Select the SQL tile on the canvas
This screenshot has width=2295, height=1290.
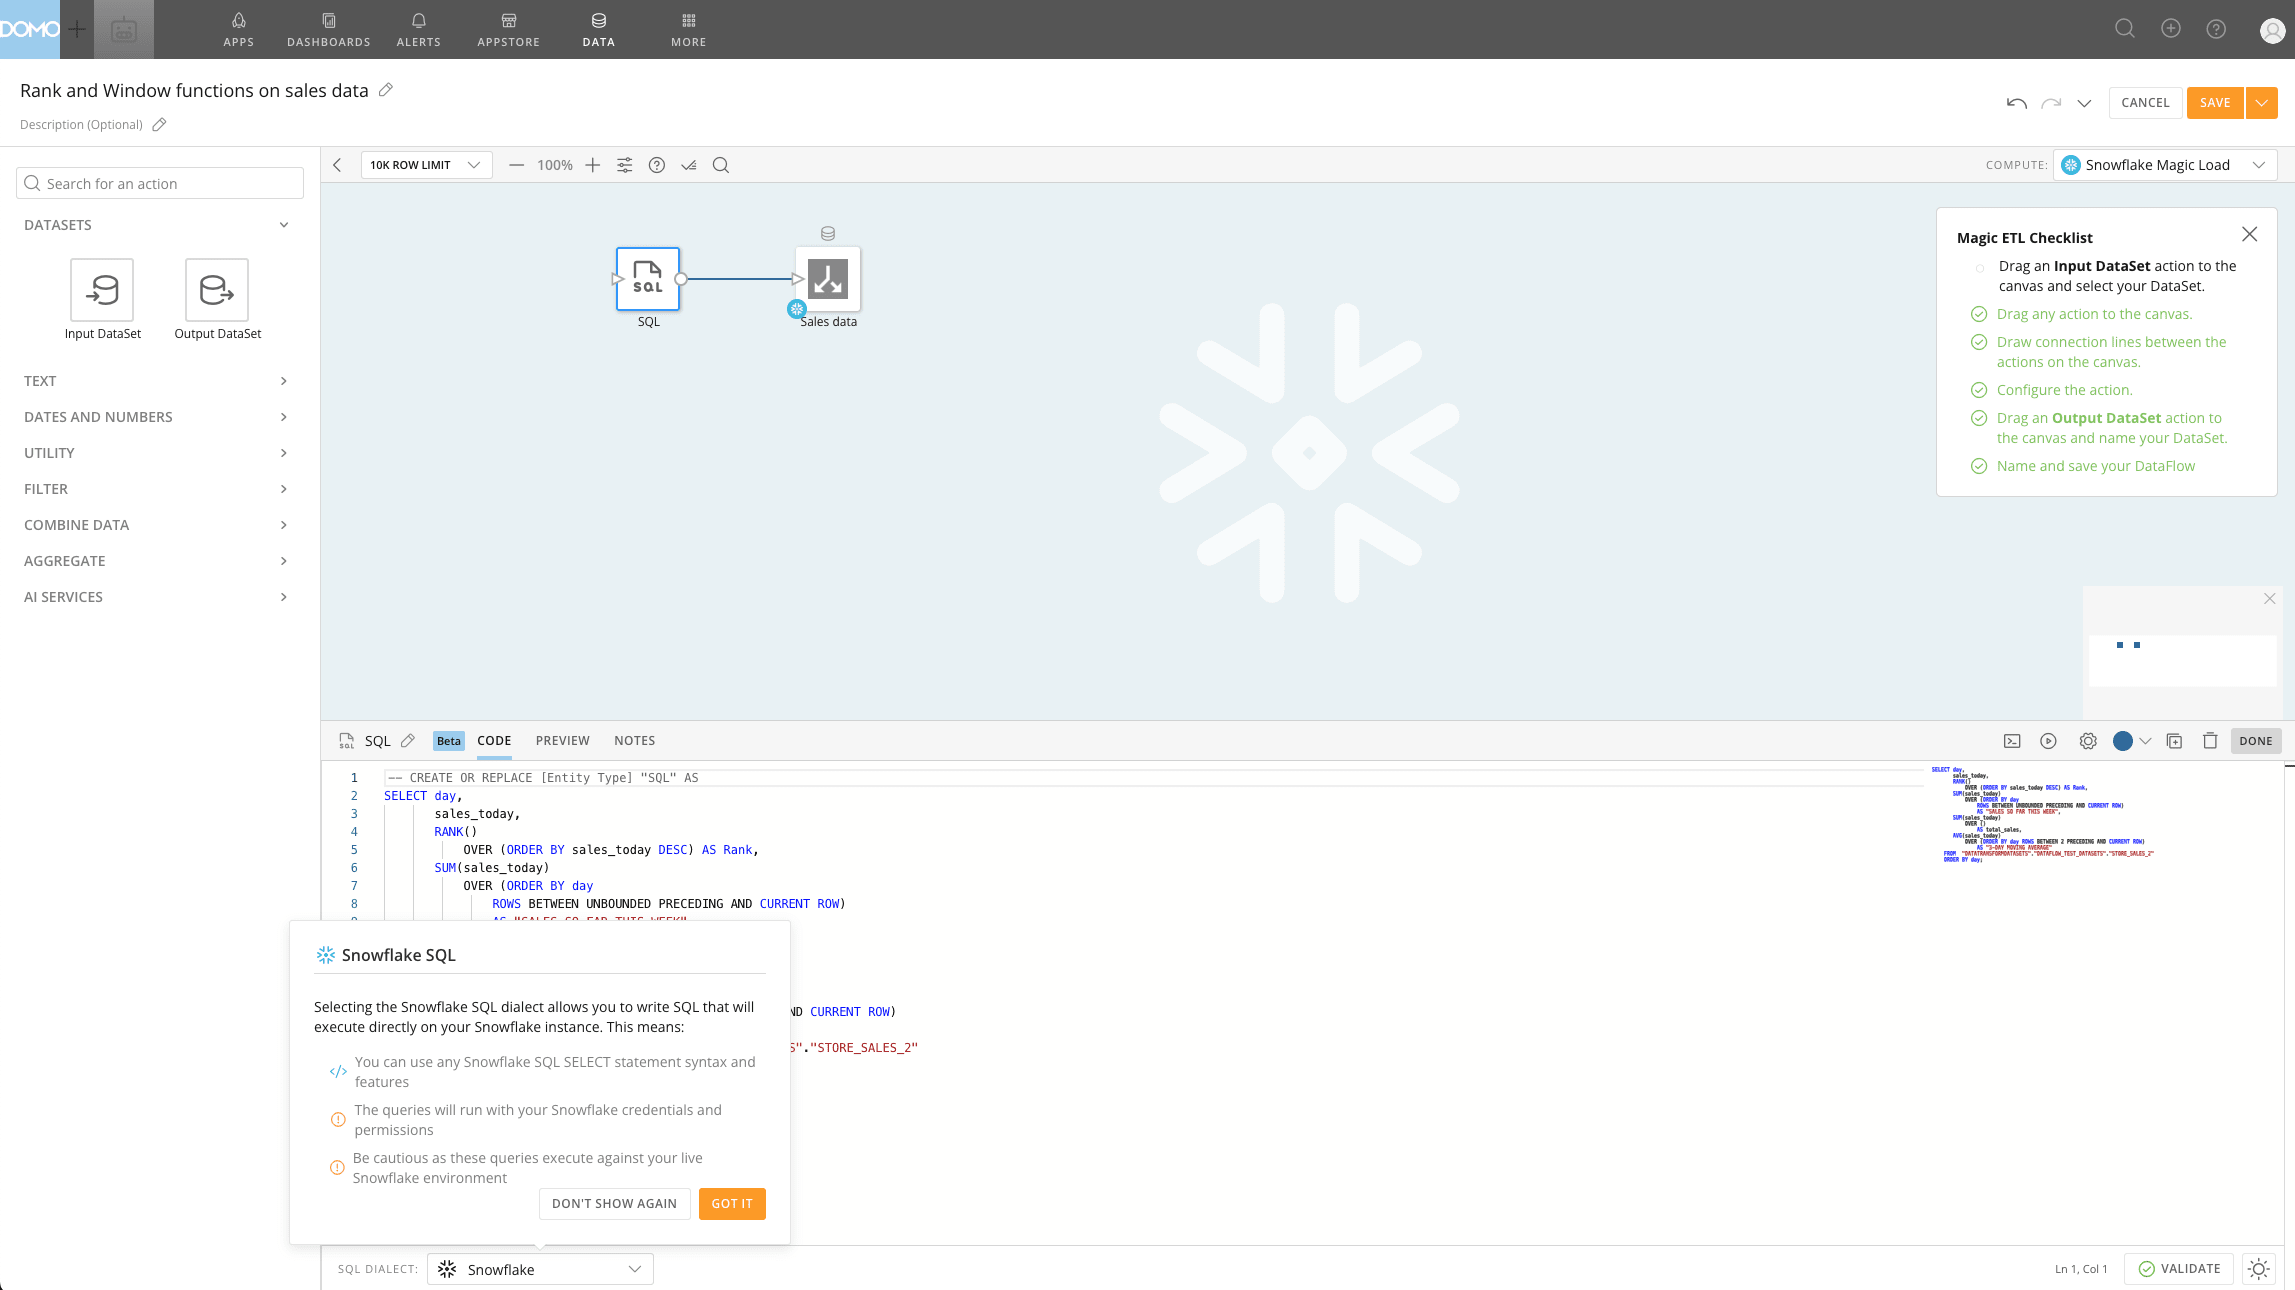coord(648,279)
